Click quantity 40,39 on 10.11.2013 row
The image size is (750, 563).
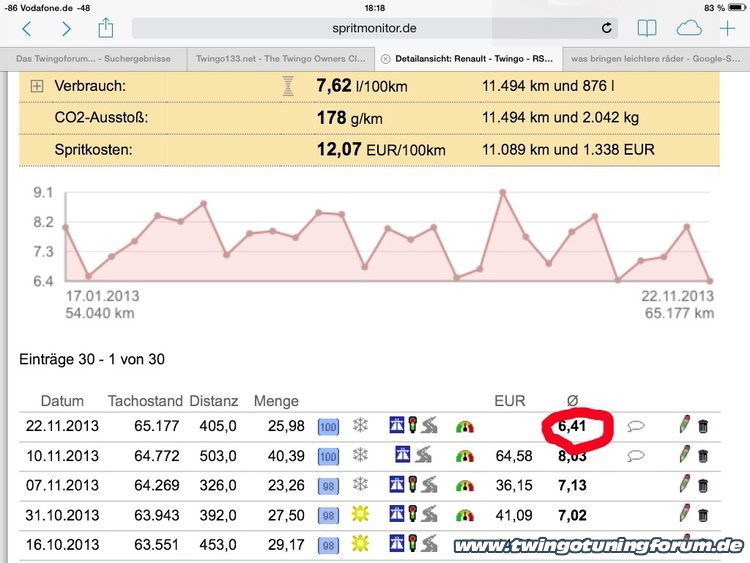(x=286, y=456)
